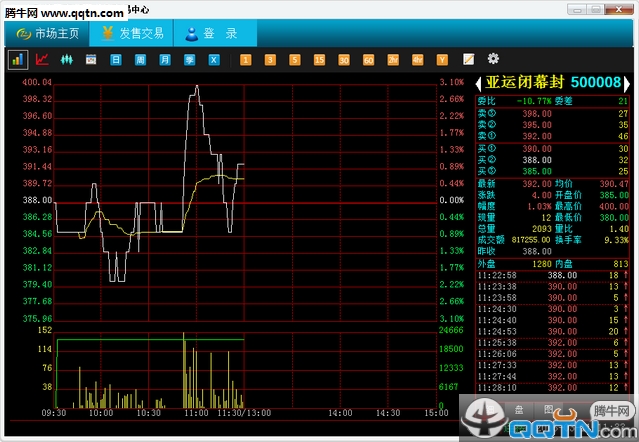
Task: Open the candlestick K-line chart view
Action: coord(66,60)
